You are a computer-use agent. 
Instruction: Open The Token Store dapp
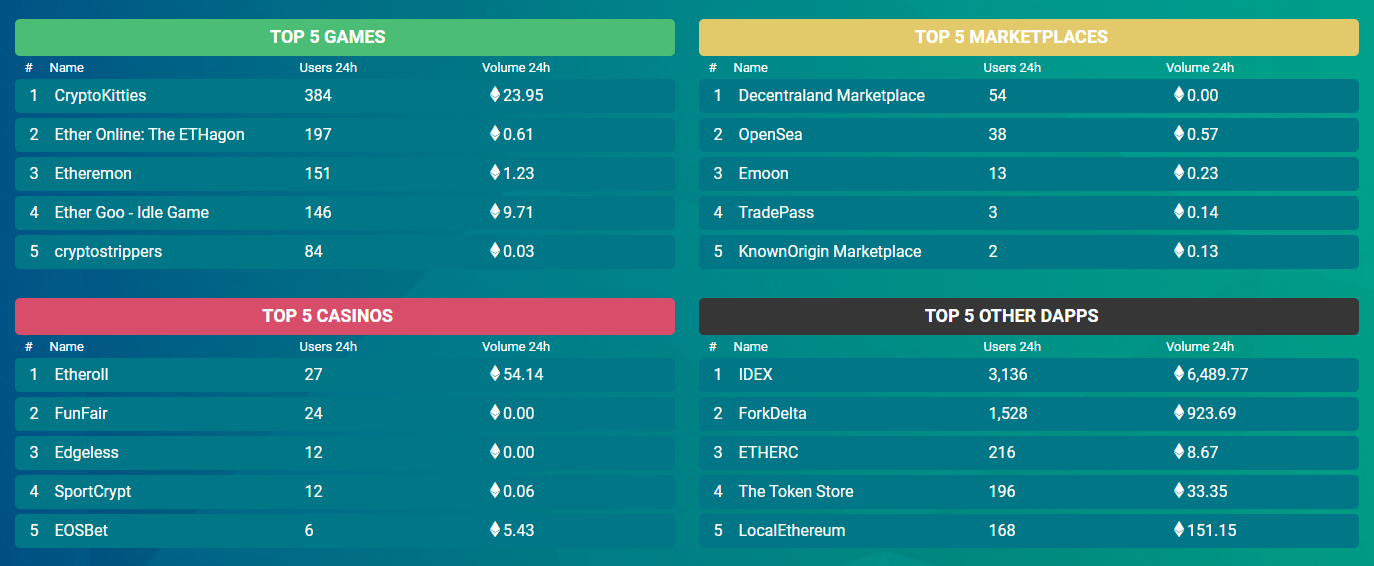(x=795, y=491)
